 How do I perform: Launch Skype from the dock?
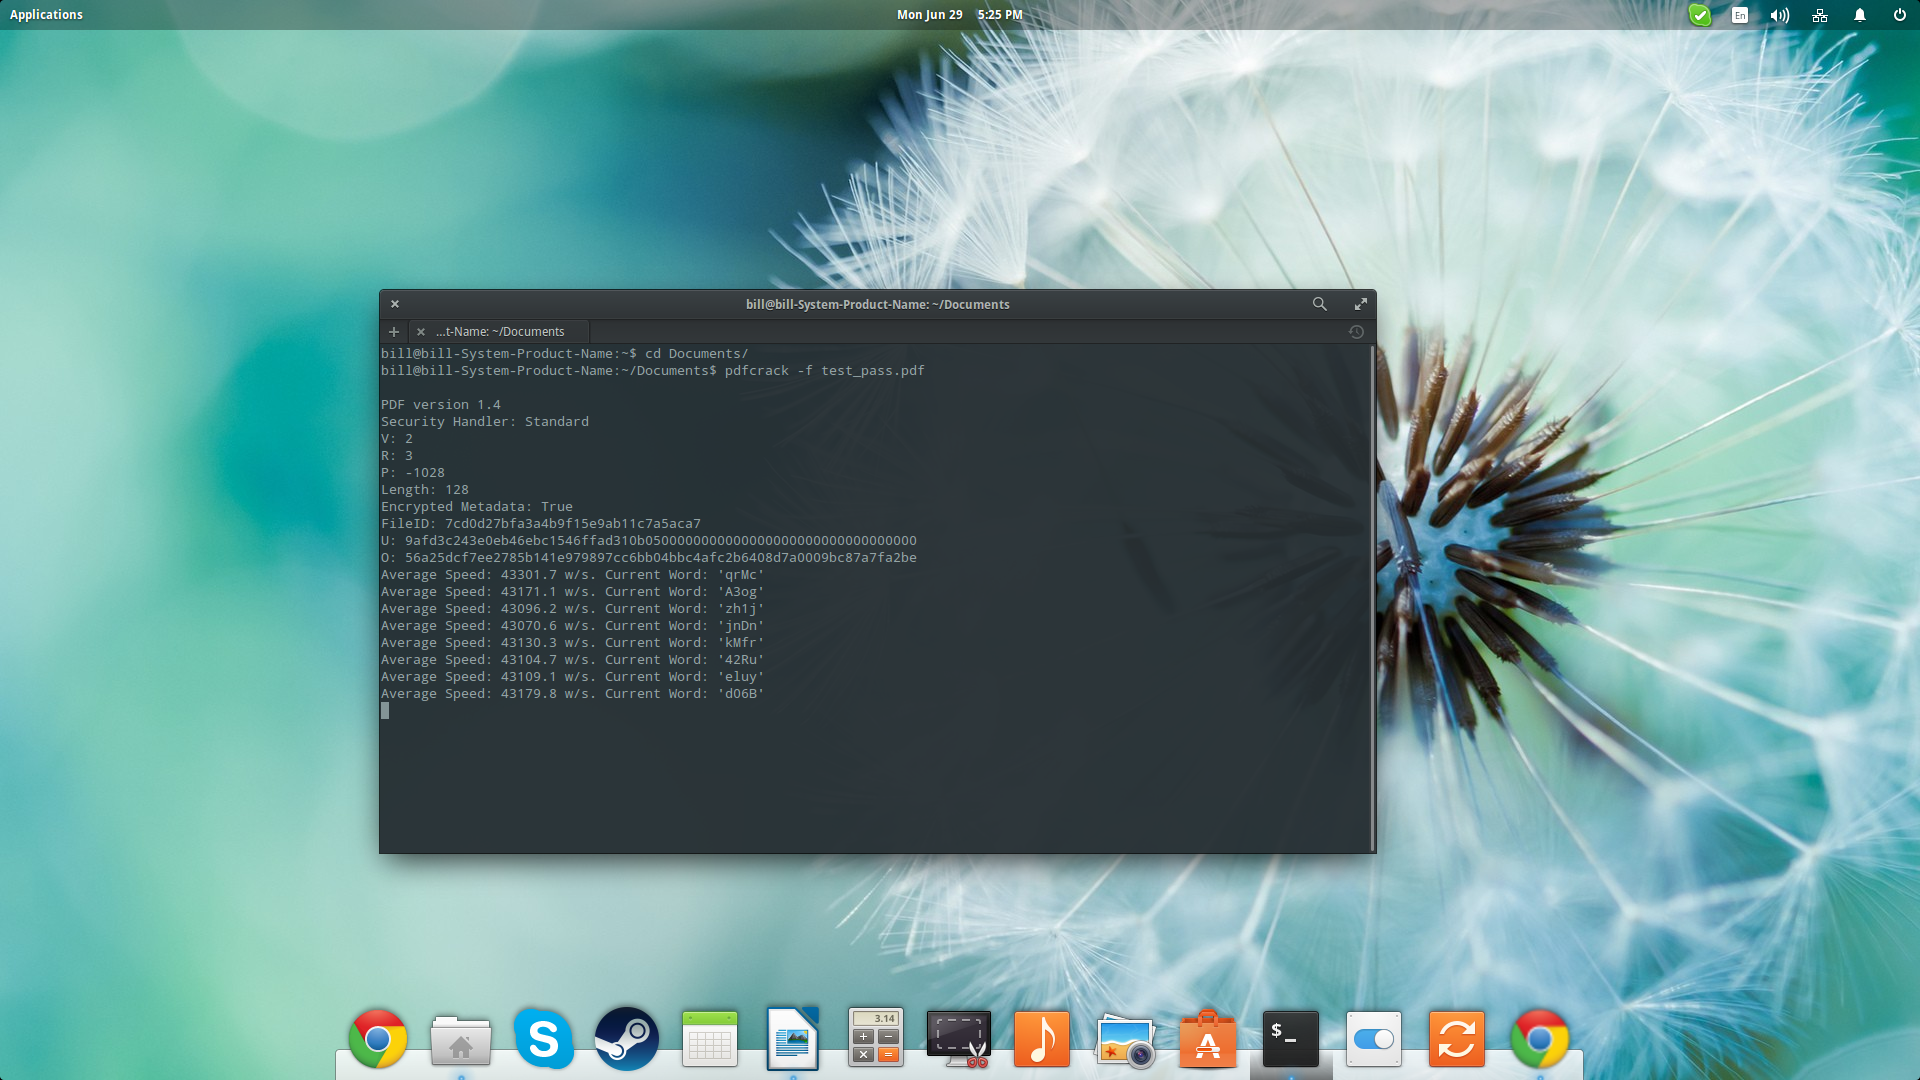pyautogui.click(x=544, y=1039)
